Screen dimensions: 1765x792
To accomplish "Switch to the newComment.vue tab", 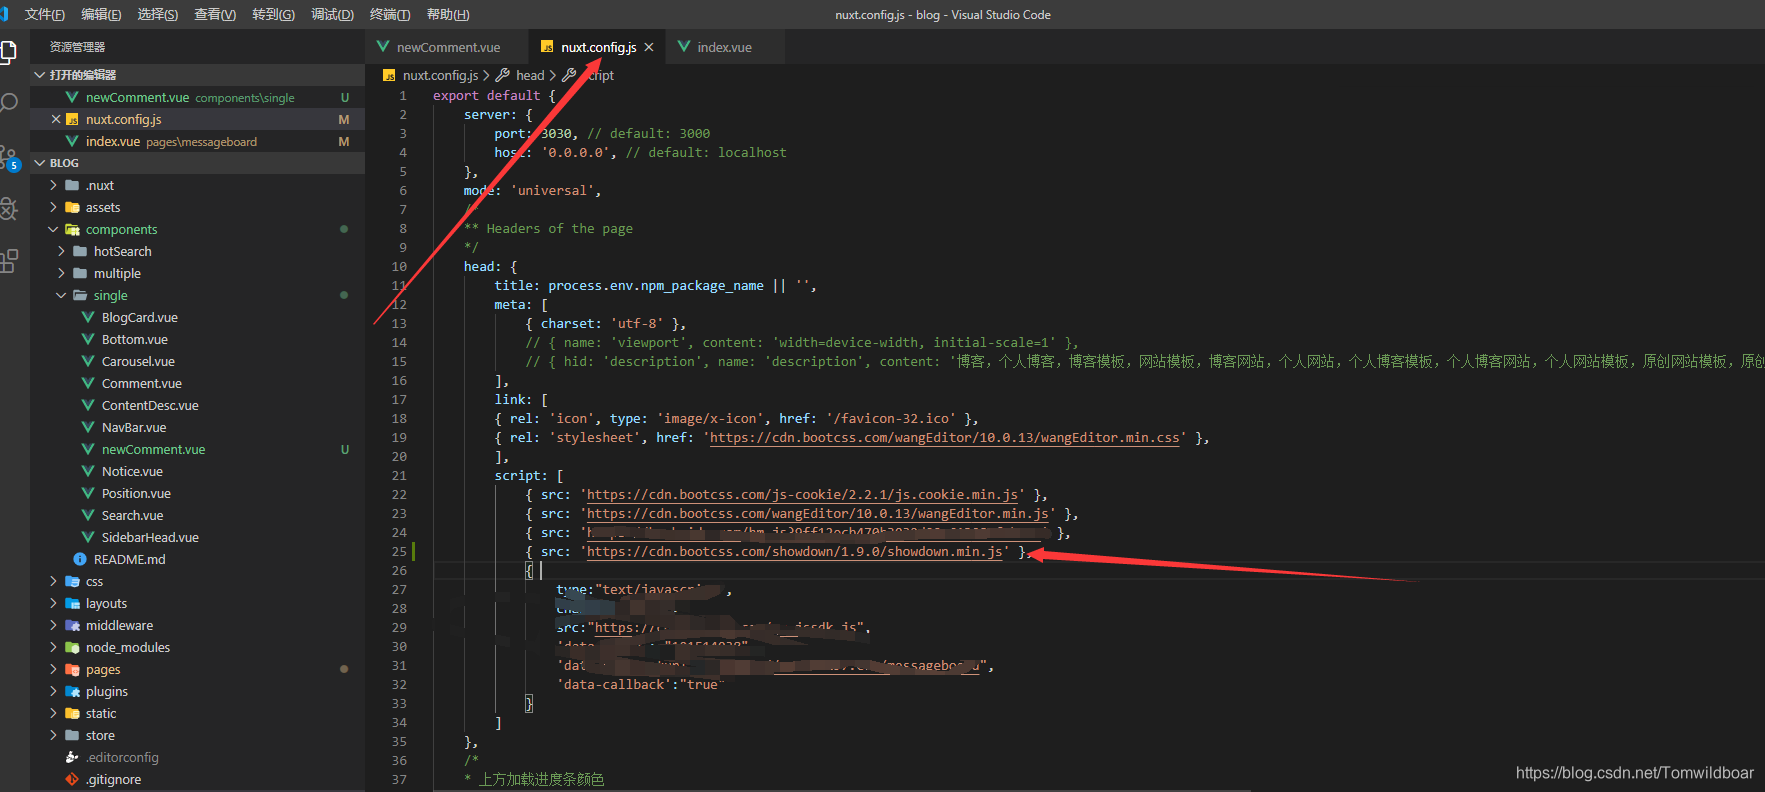I will [448, 47].
